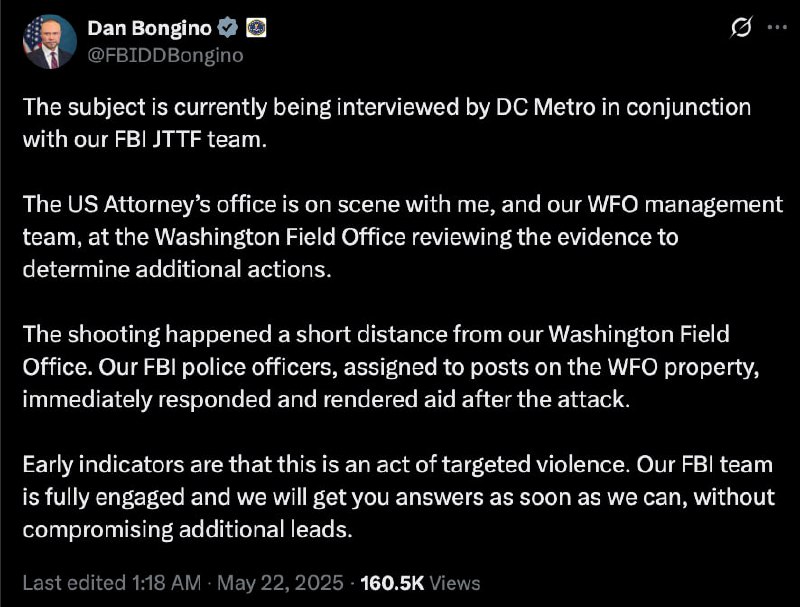Click the US Attorney's office paragraph
This screenshot has height=607, width=800.
(403, 237)
